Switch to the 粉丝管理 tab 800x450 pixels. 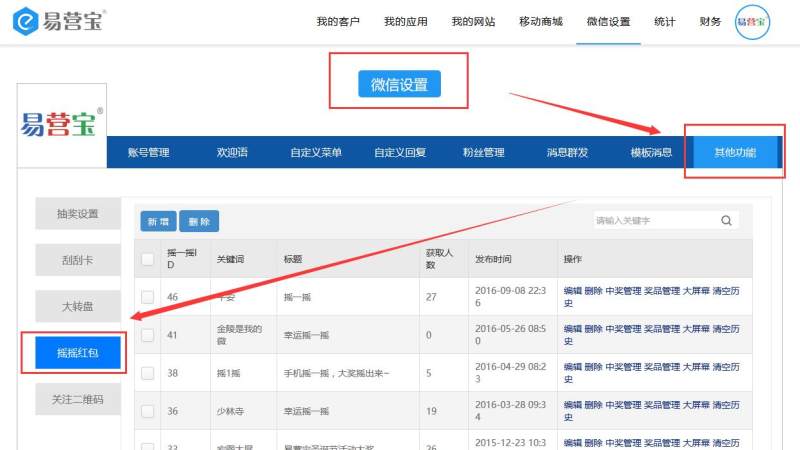coord(484,152)
